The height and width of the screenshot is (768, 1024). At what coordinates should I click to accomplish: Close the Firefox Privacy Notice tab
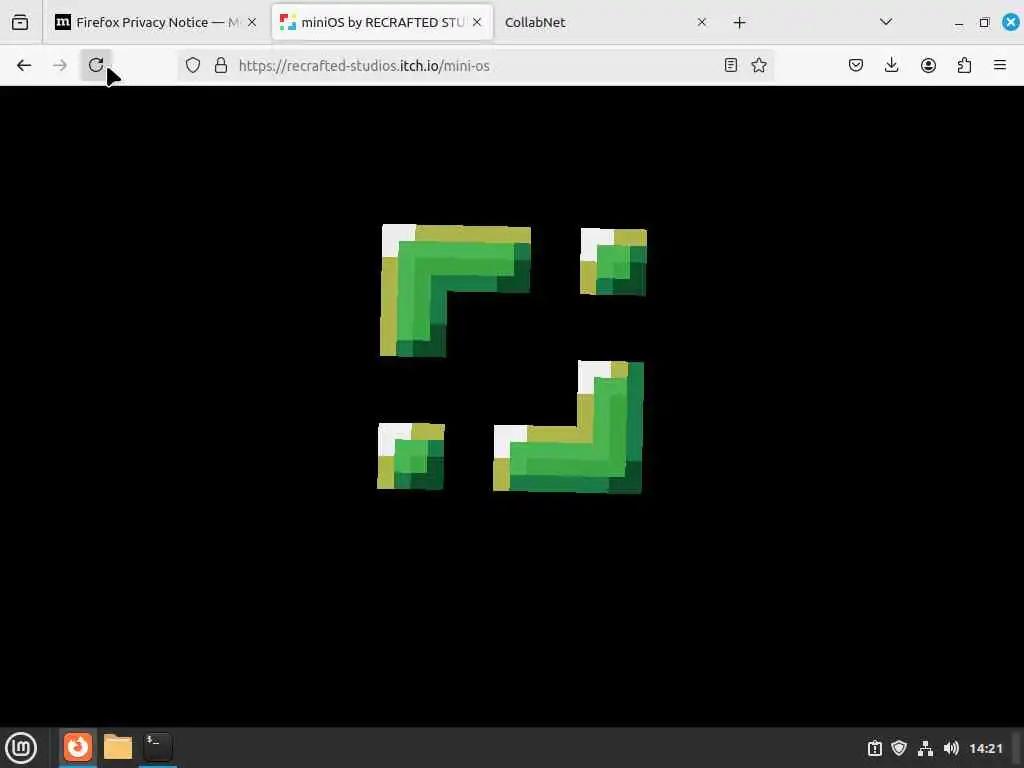tap(252, 22)
